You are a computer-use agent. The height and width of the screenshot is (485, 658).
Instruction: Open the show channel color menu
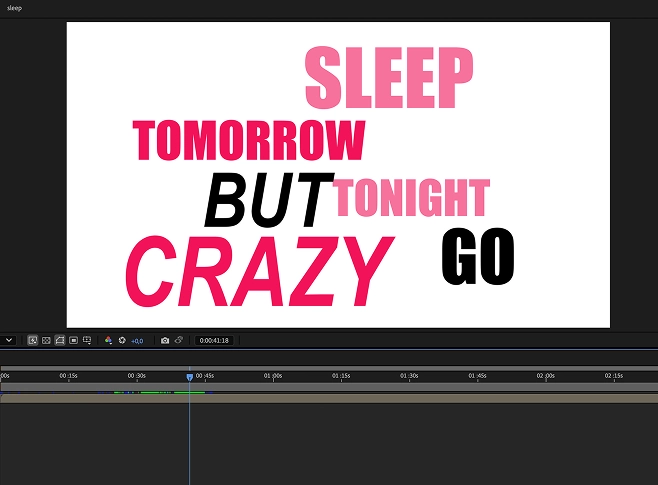tap(108, 340)
